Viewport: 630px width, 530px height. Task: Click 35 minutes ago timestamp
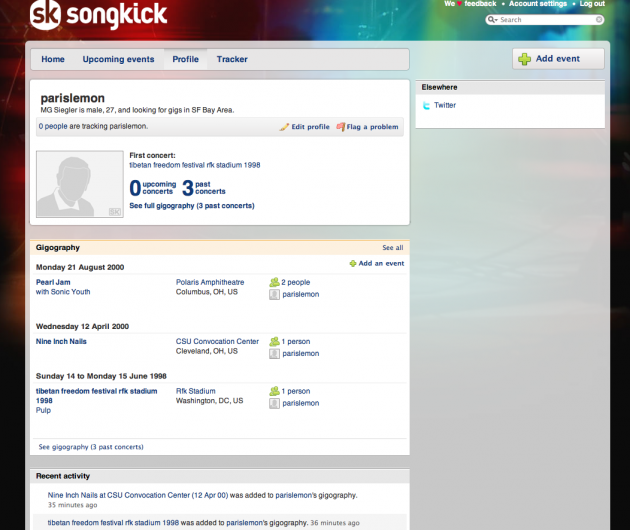[72, 505]
